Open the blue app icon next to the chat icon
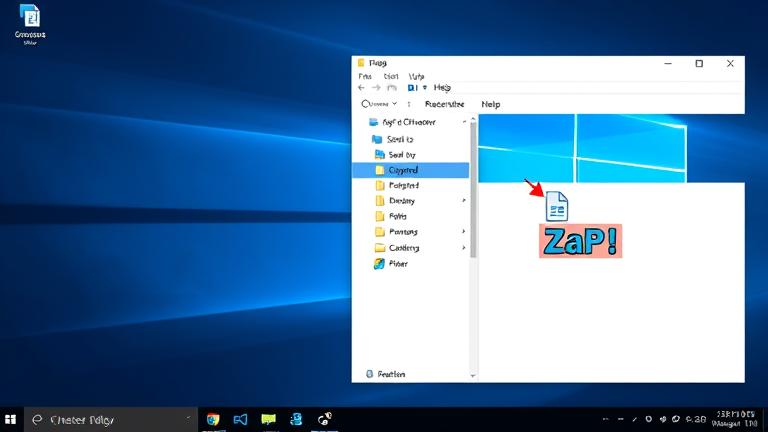768x432 pixels. click(296, 420)
